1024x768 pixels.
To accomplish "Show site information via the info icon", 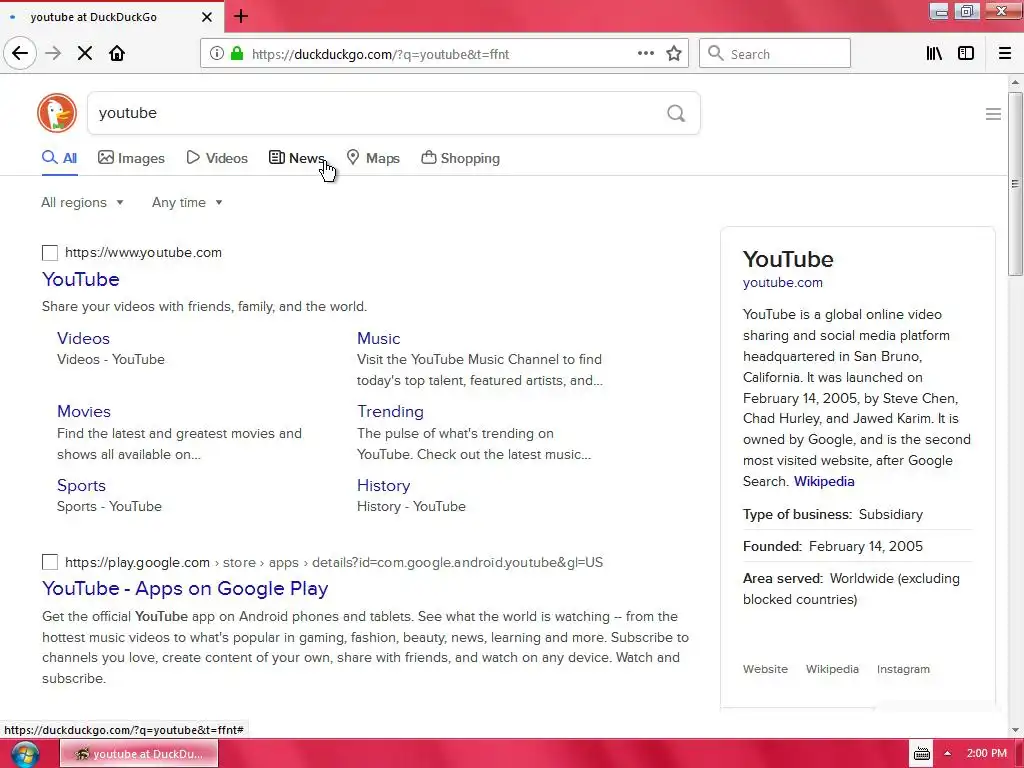I will [x=217, y=54].
